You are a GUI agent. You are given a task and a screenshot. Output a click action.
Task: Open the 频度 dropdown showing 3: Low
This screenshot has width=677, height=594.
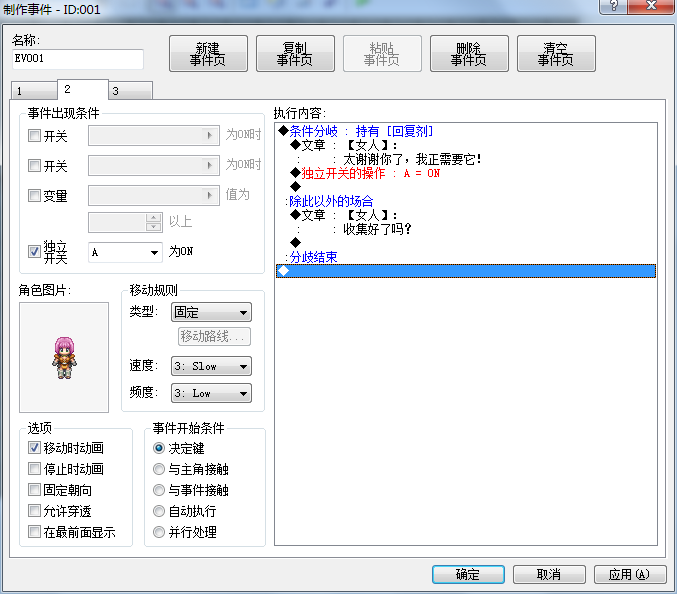click(211, 393)
